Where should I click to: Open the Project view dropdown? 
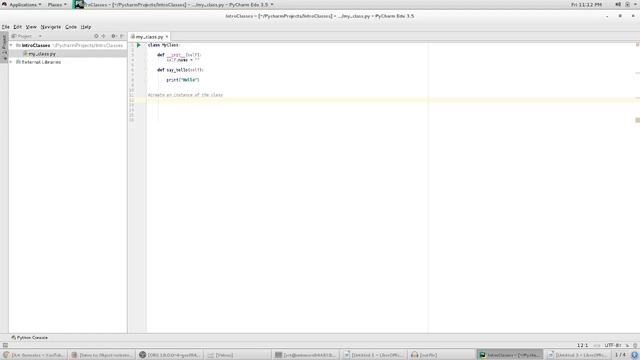[40, 36]
